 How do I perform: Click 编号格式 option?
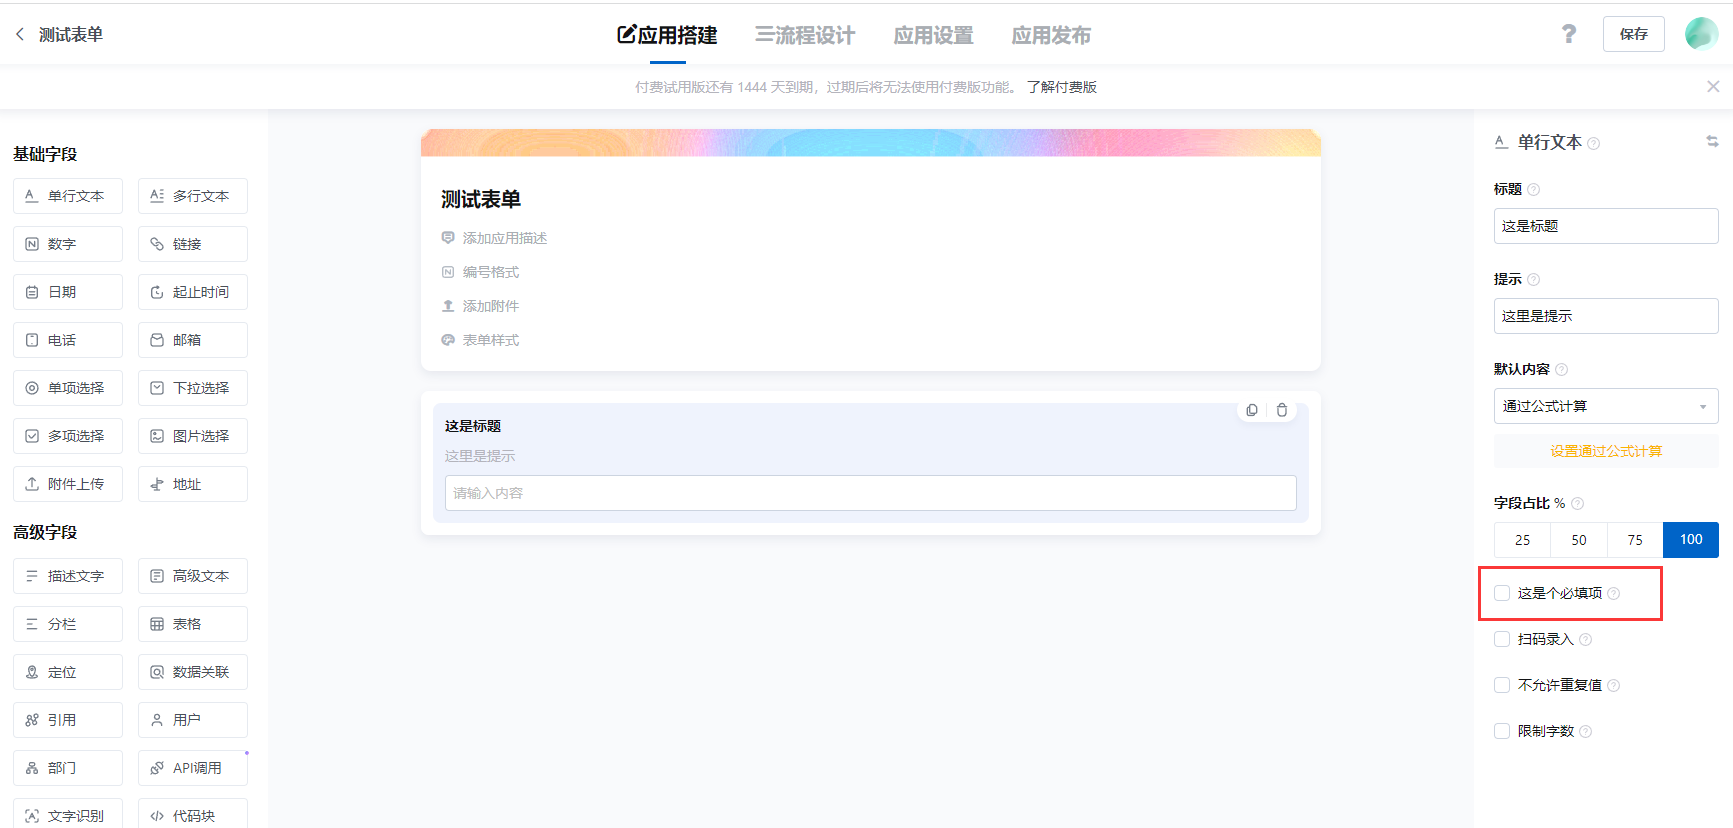tap(480, 272)
